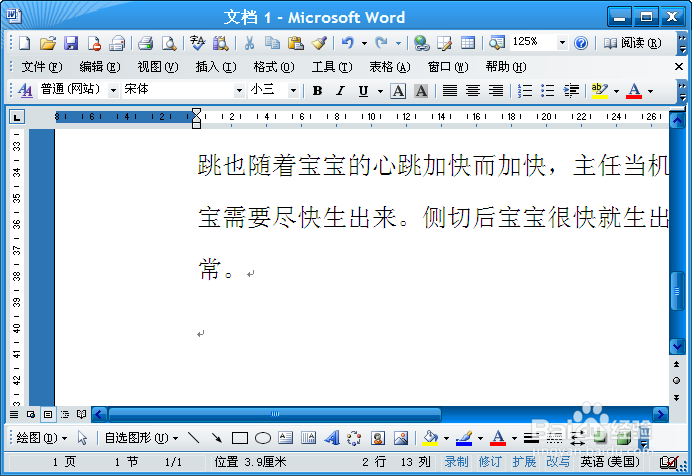This screenshot has height=476, width=692.
Task: Redo the last undone action
Action: tap(381, 43)
